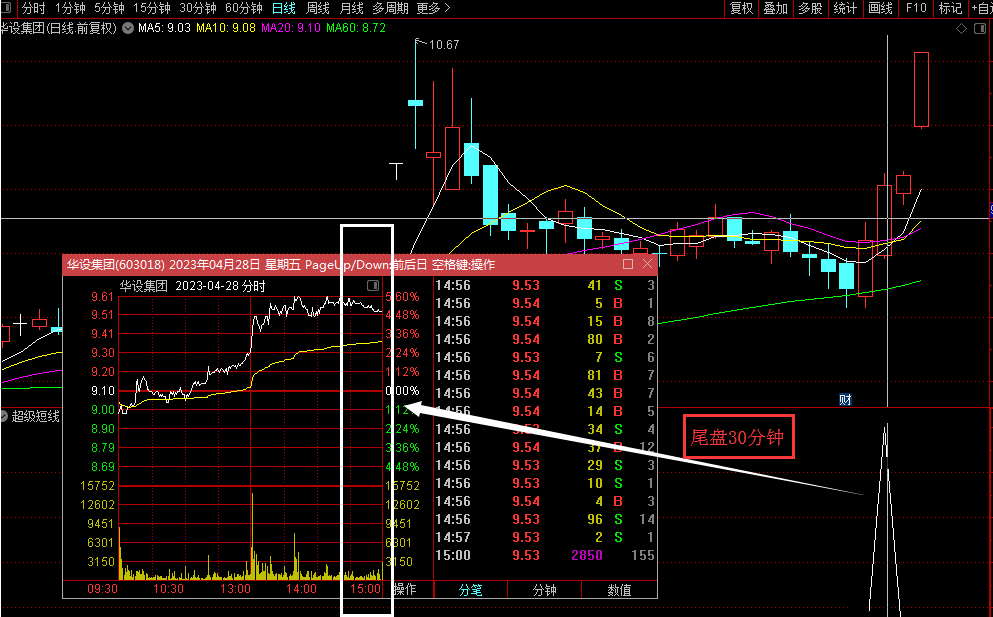Switch to the 分笔 tab

[470, 590]
